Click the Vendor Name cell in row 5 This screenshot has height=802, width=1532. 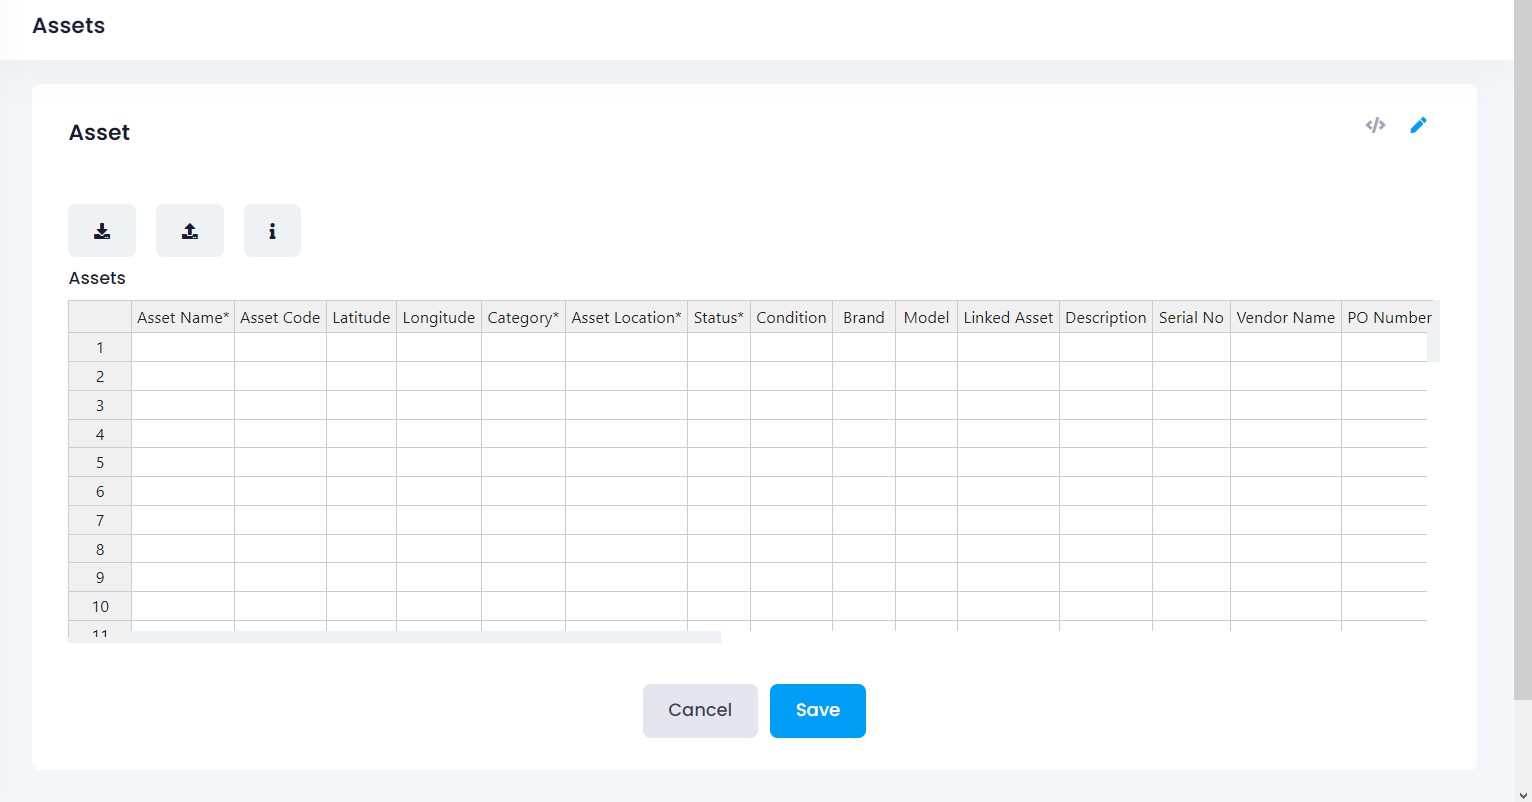click(x=1286, y=462)
